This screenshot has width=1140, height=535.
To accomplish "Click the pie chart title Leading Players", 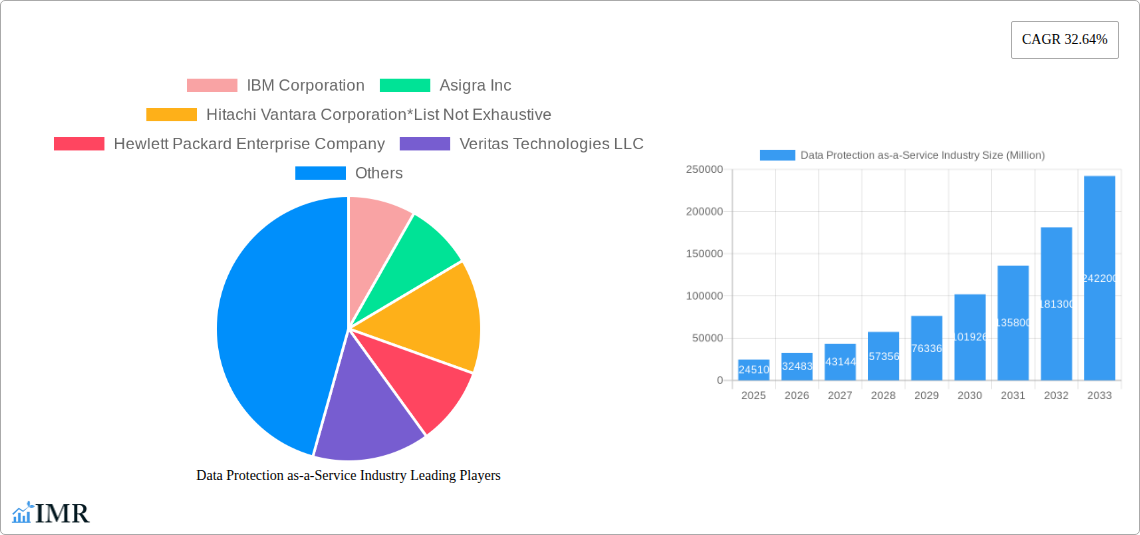I will pos(348,475).
